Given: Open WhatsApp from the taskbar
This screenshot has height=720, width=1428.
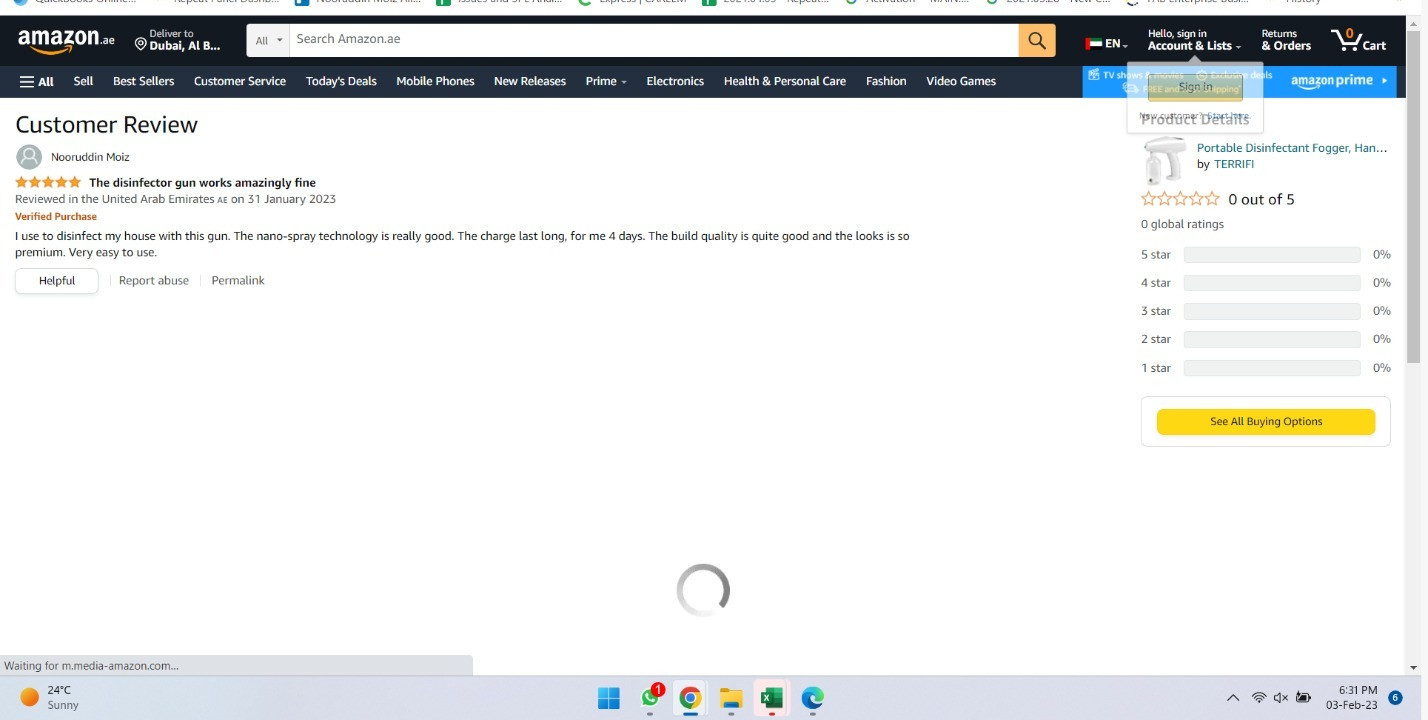Looking at the screenshot, I should (x=651, y=697).
